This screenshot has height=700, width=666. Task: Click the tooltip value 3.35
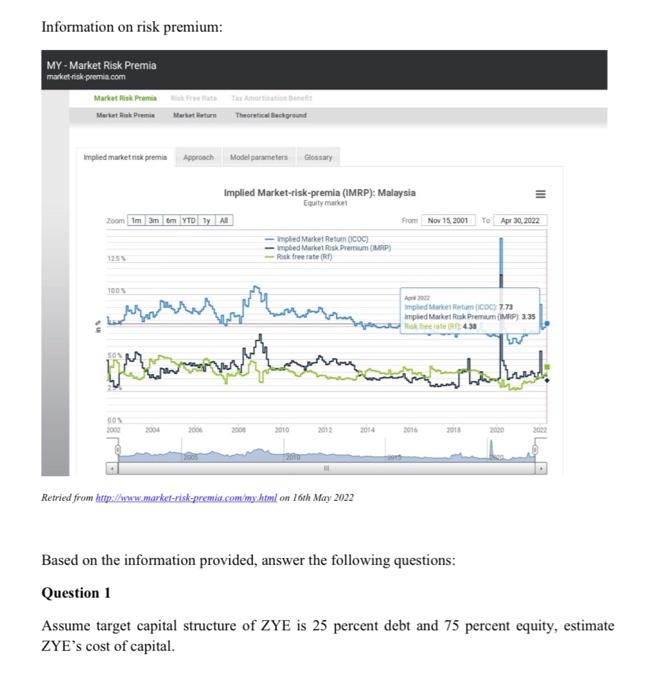coord(529,317)
